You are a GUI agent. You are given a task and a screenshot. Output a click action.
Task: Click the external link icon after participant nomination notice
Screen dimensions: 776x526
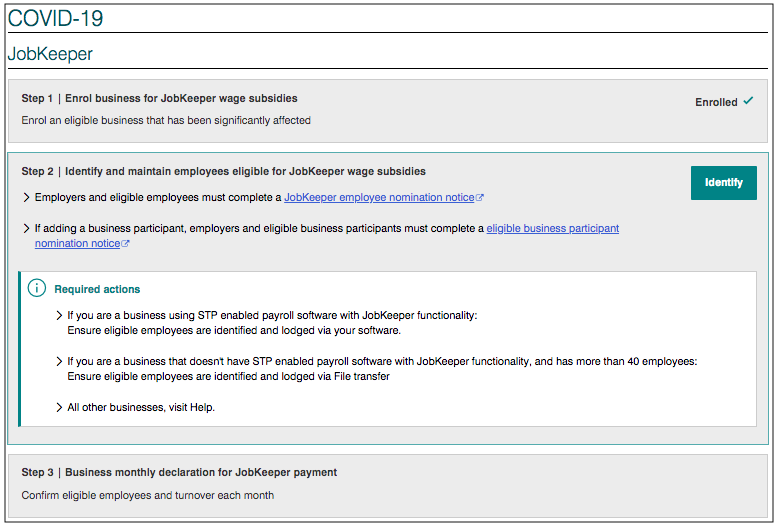tap(125, 243)
